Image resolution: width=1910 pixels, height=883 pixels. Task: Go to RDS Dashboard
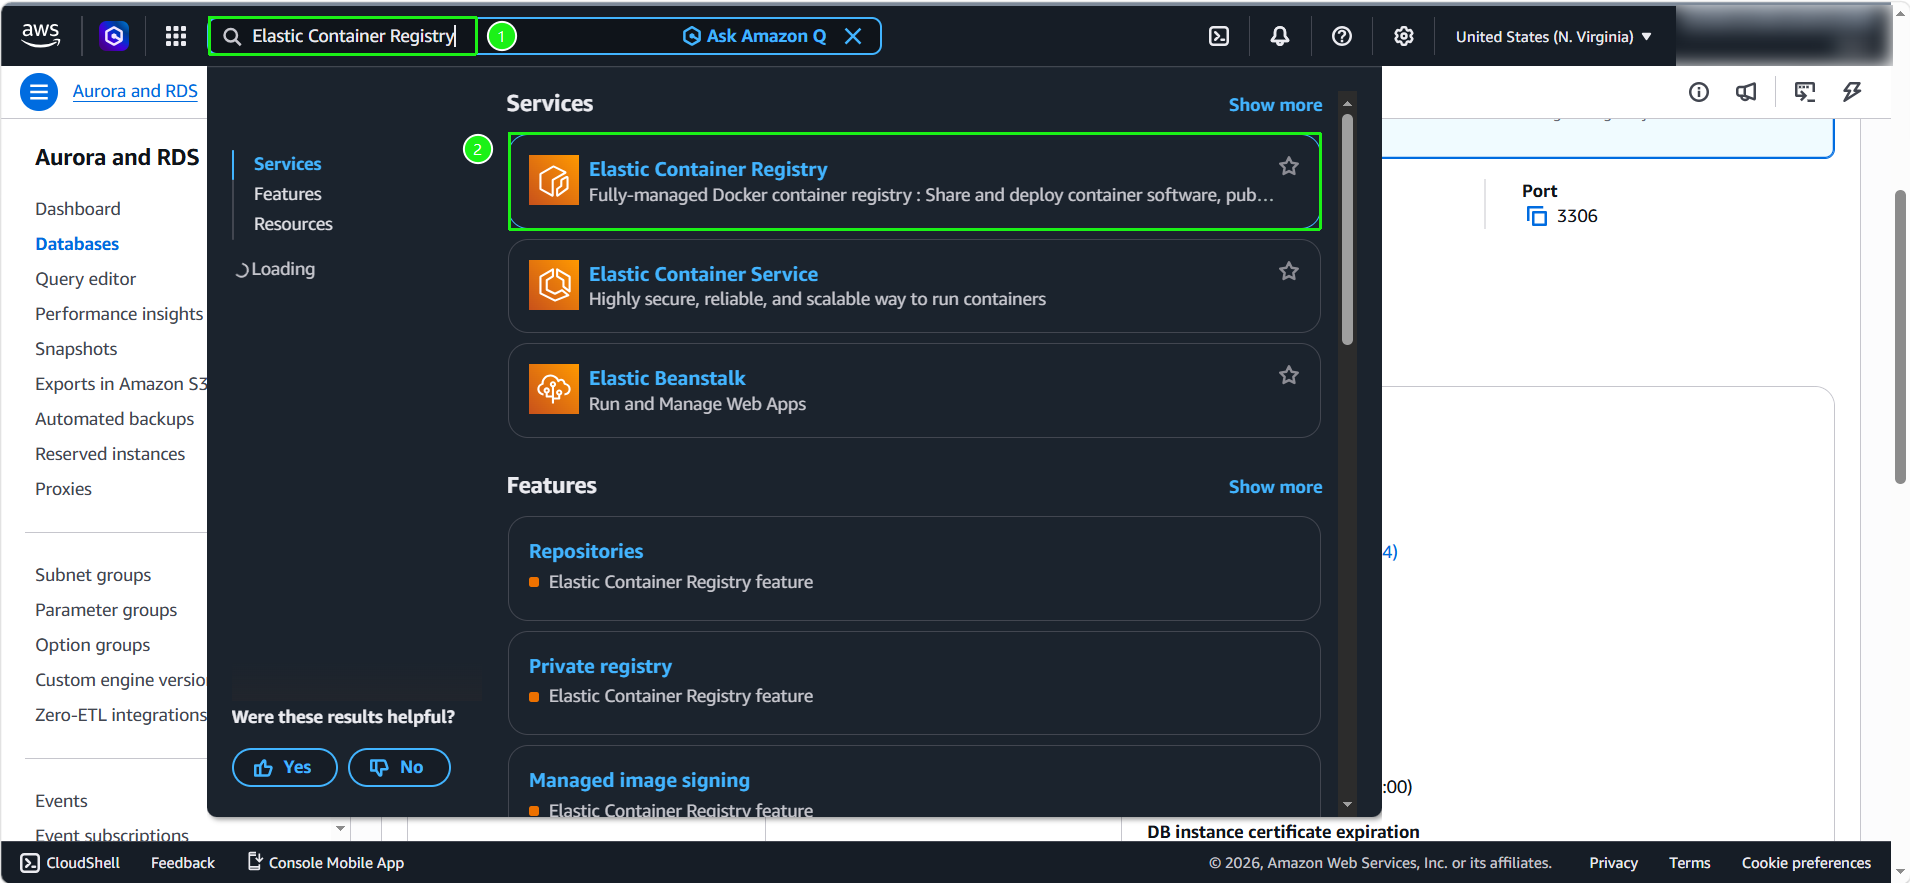coord(78,209)
